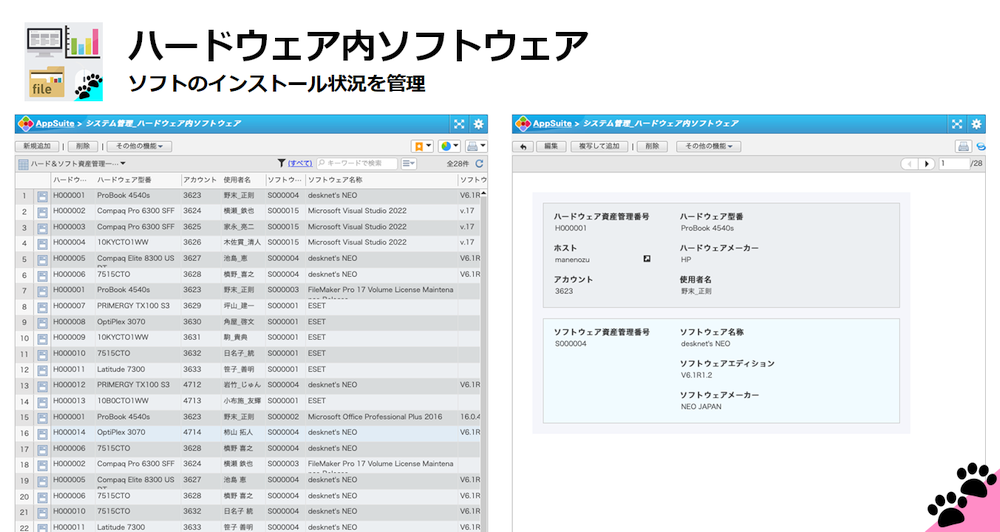The width and height of the screenshot is (1000, 532).
Task: Click the funnel filter icon in the list toolbar
Action: [281, 163]
